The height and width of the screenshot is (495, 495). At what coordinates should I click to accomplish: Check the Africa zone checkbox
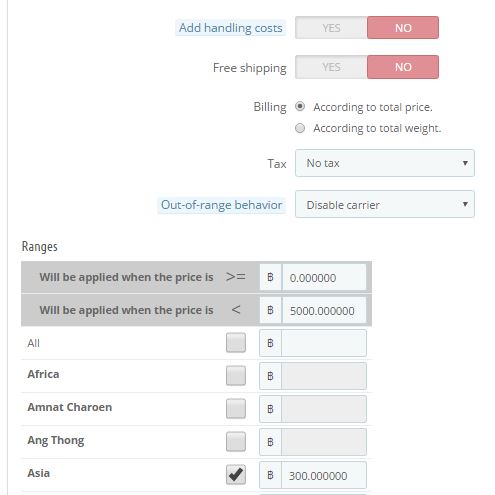coord(236,376)
